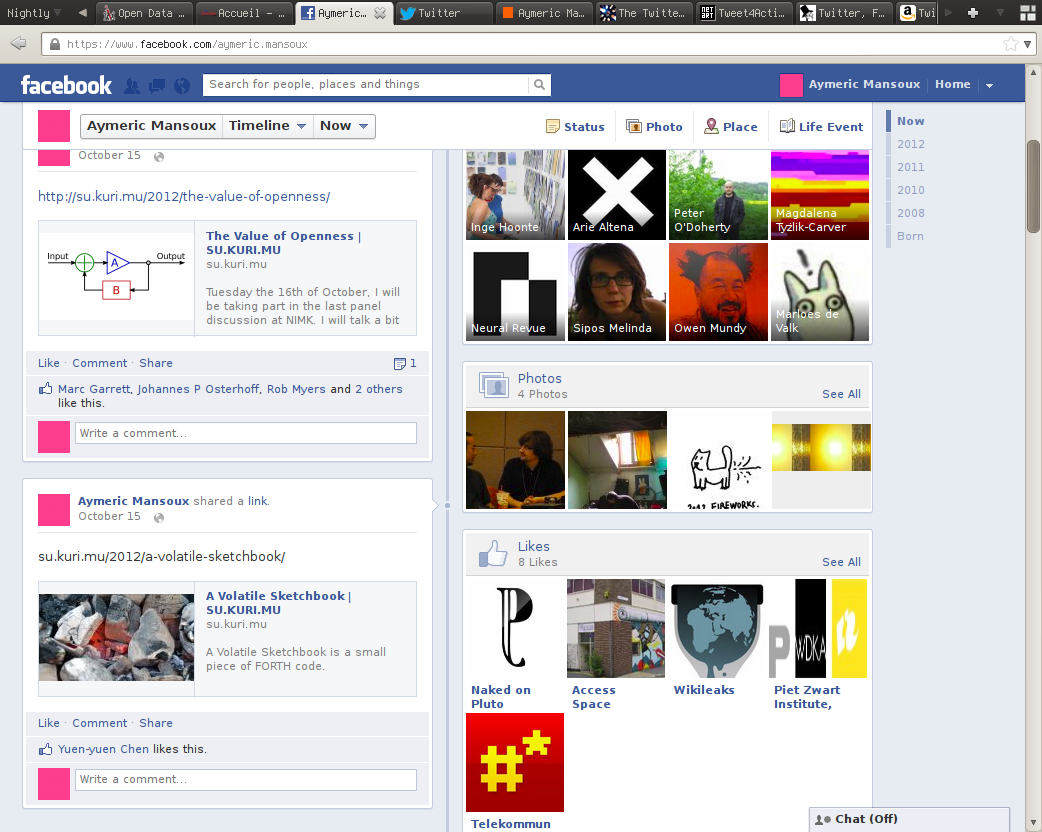Select the Life Event composer option

click(821, 127)
